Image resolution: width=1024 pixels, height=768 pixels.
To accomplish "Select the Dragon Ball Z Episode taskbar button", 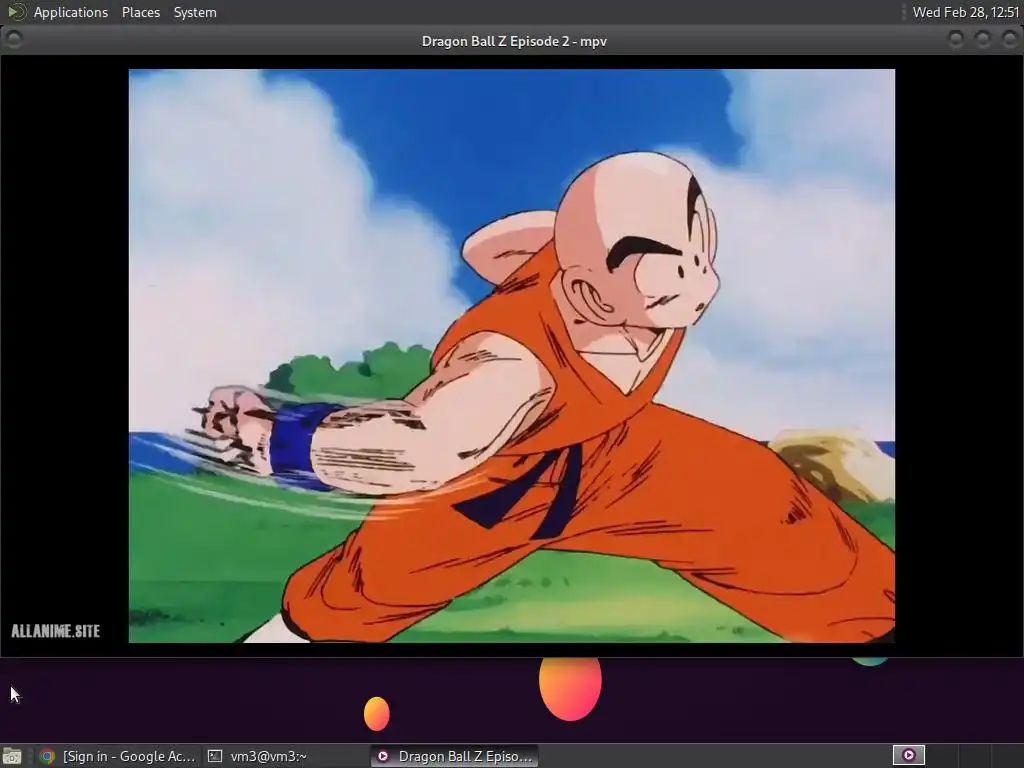I will point(455,756).
